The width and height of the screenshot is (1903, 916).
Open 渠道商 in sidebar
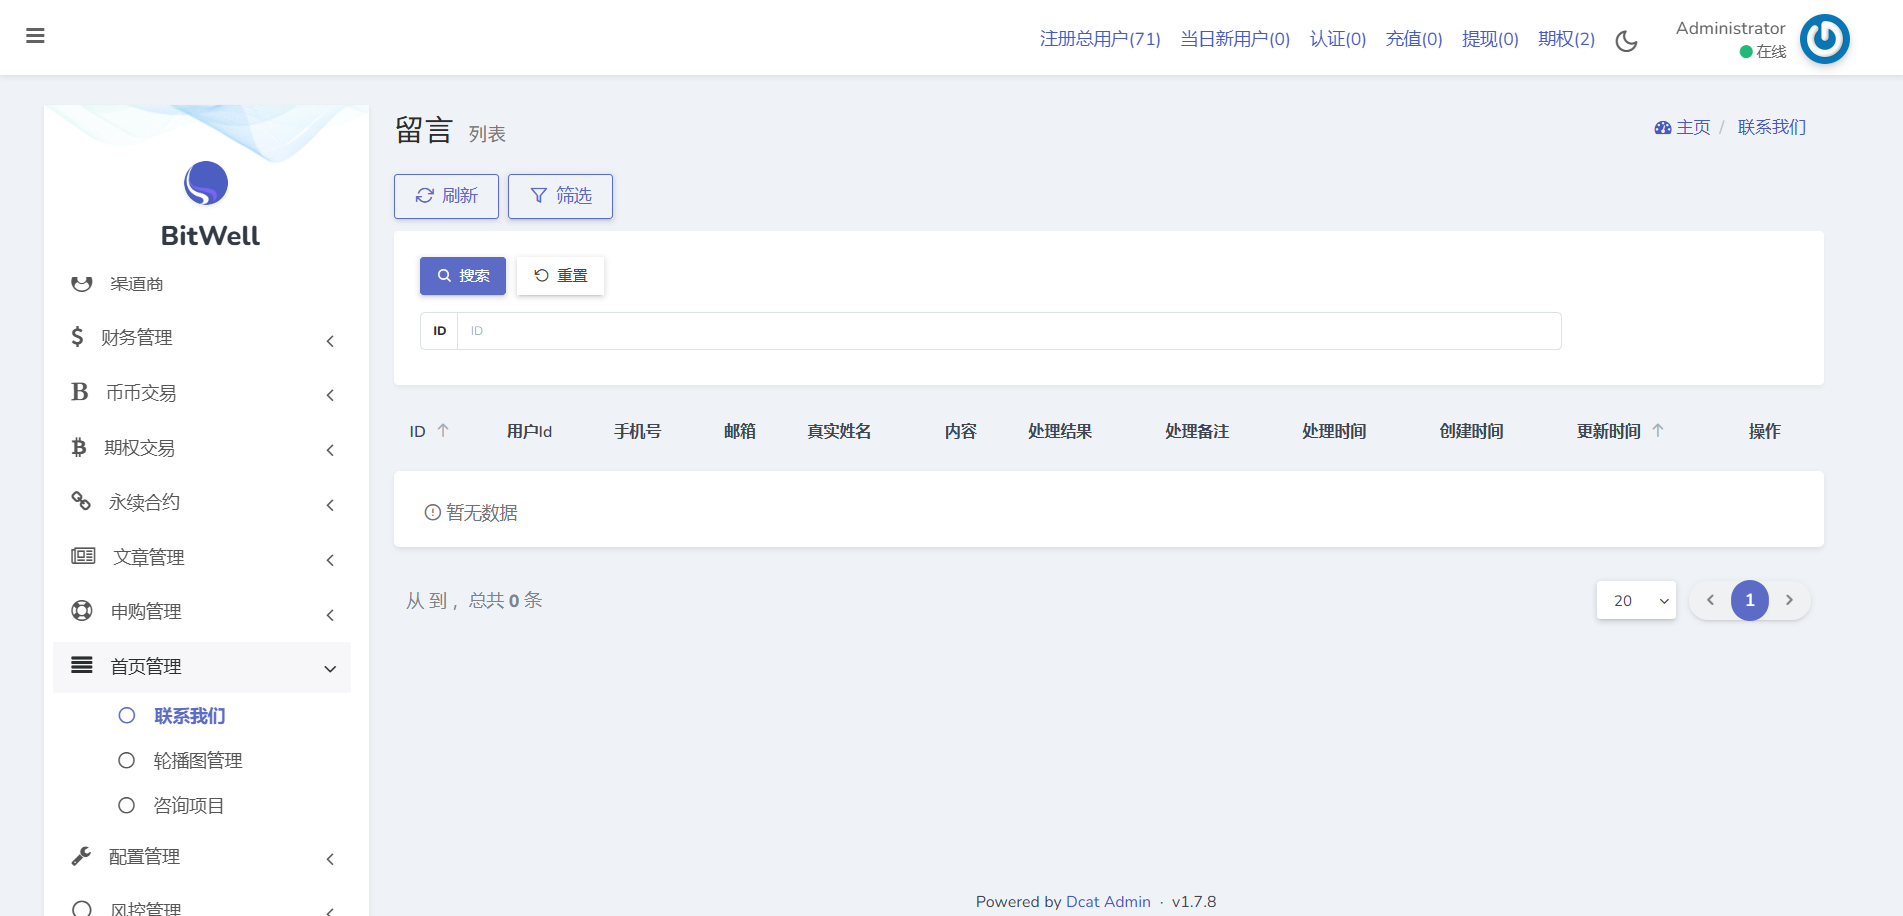[136, 284]
